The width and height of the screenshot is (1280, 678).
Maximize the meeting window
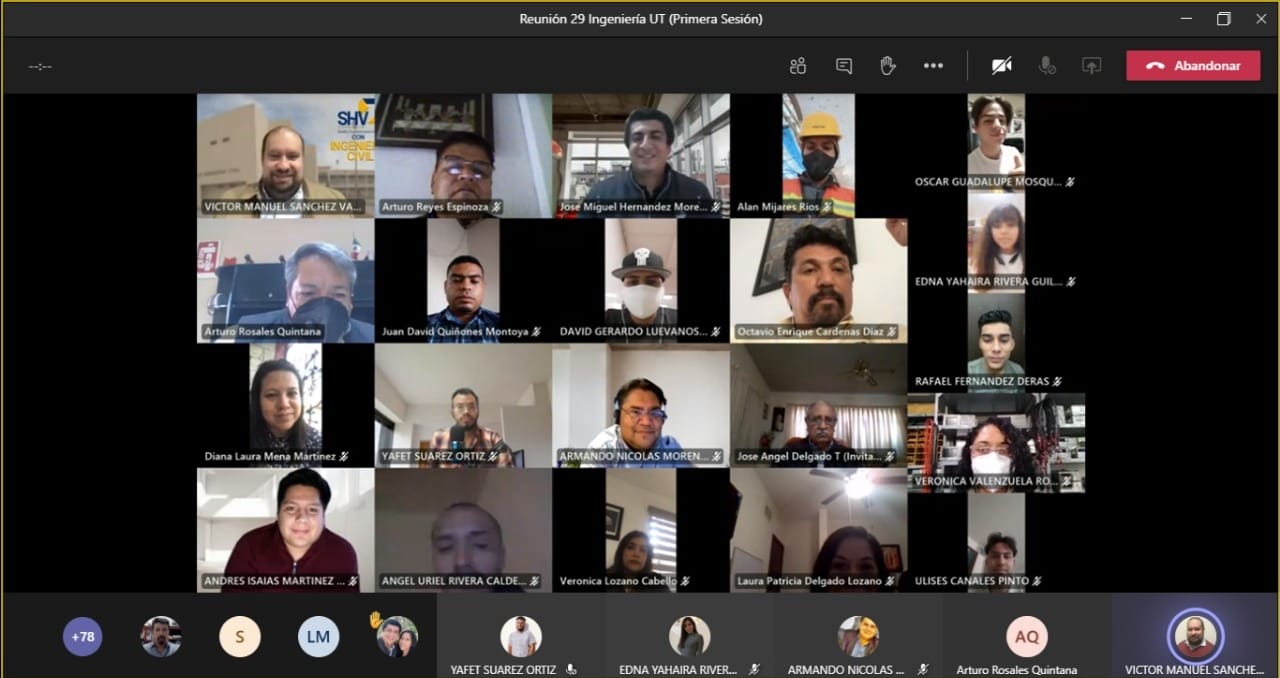coord(1223,19)
